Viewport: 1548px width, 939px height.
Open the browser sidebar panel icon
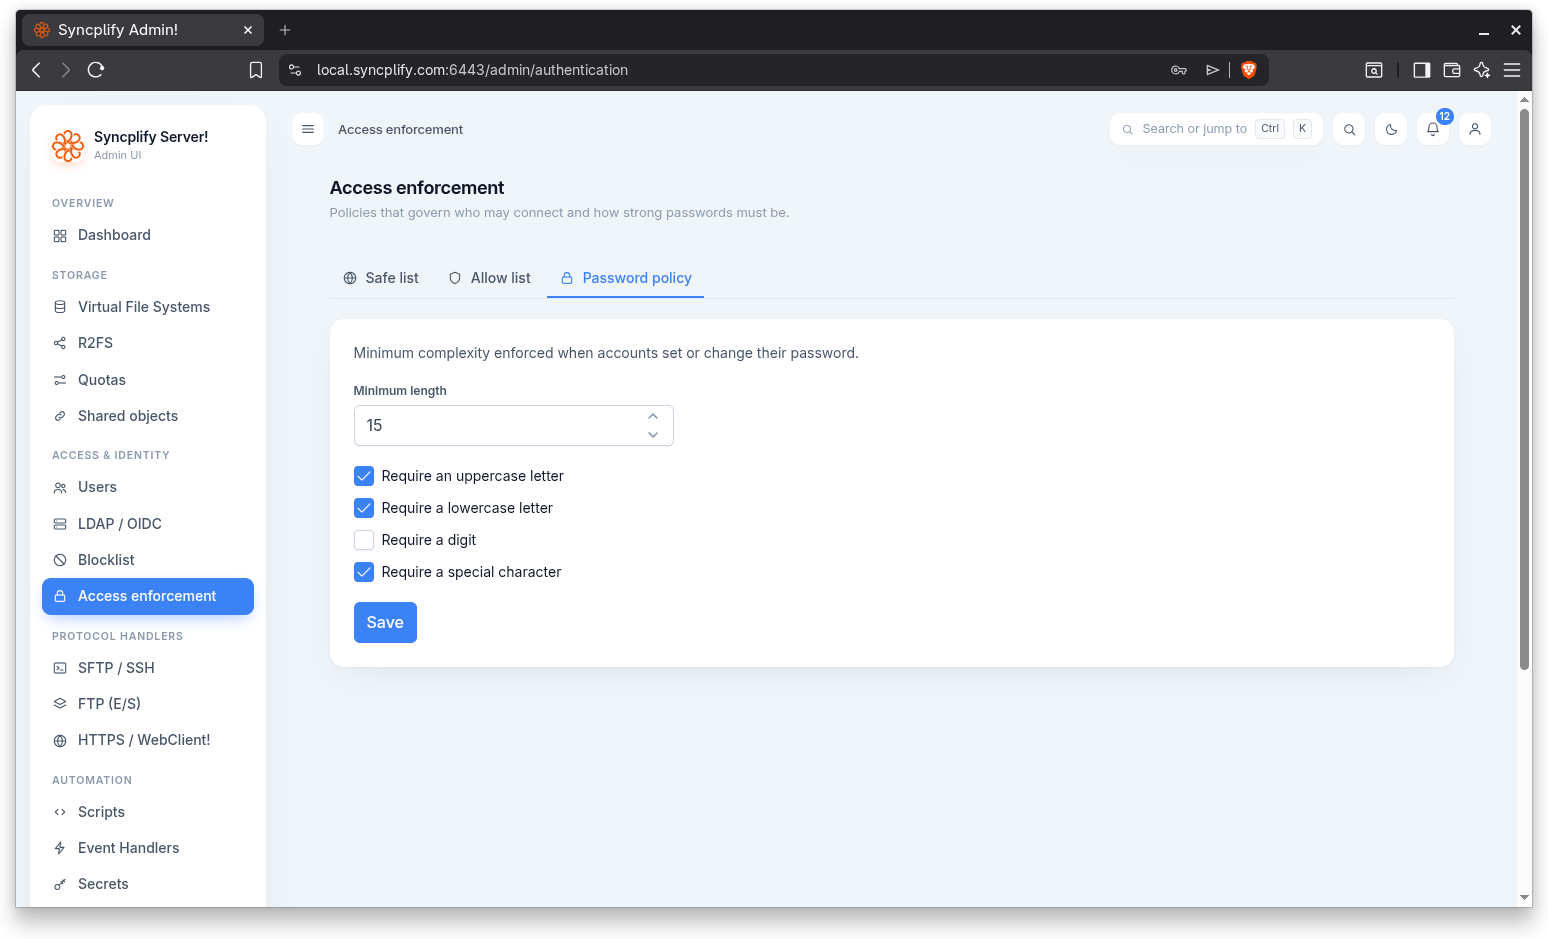click(1421, 70)
